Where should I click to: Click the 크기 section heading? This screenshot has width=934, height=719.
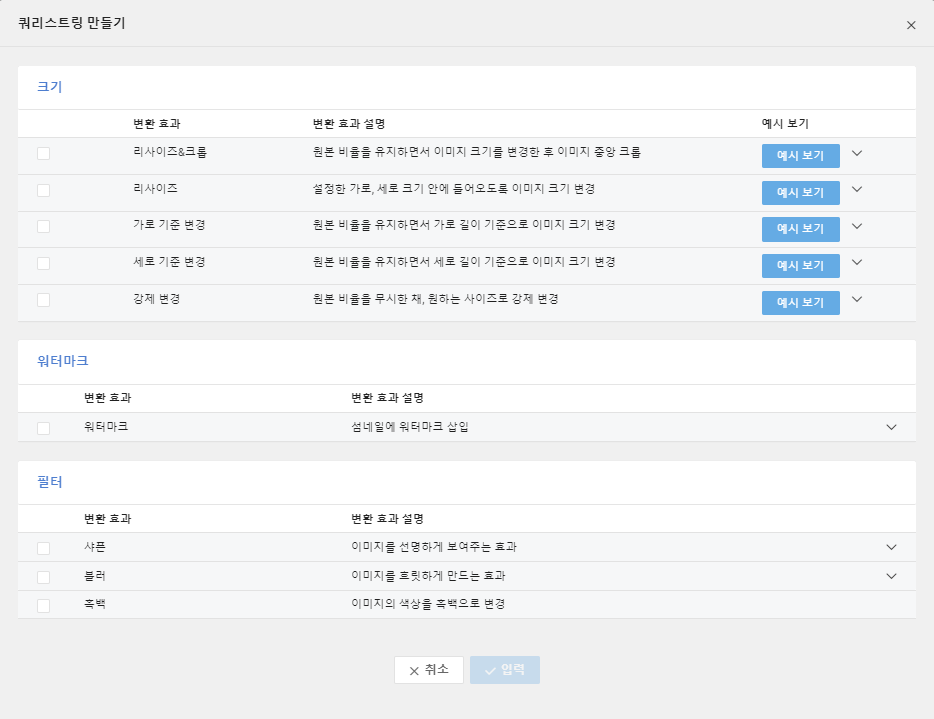(x=49, y=87)
